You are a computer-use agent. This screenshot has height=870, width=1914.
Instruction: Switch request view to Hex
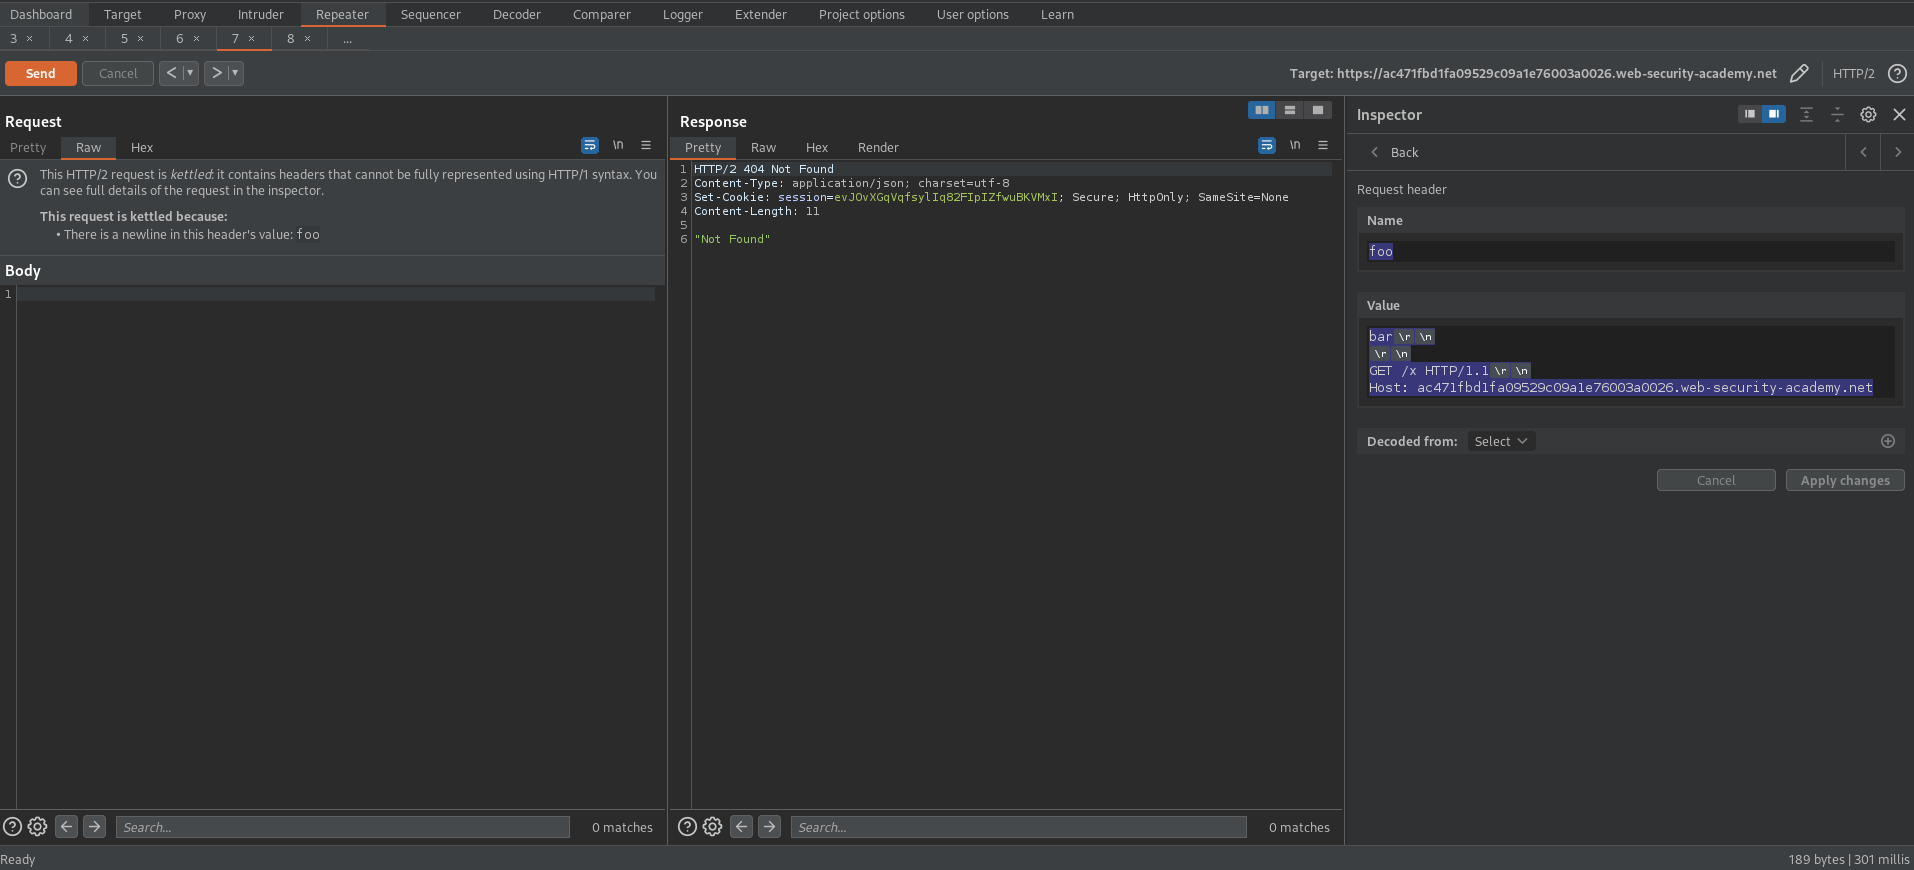[x=142, y=147]
